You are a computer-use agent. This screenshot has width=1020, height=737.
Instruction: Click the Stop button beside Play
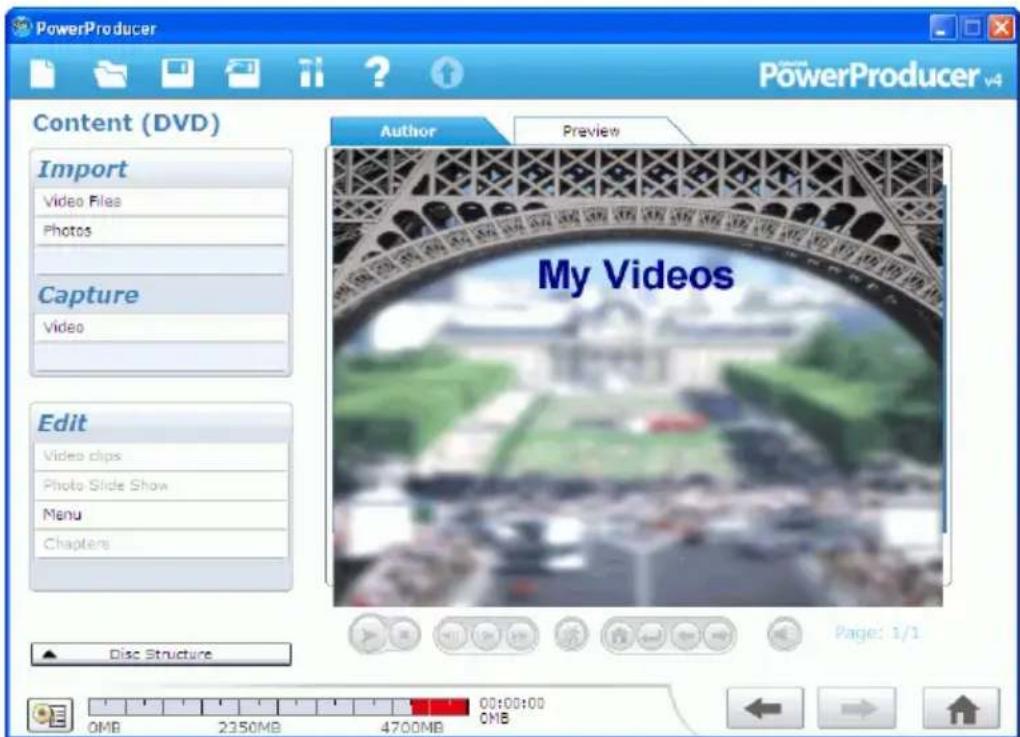pyautogui.click(x=404, y=634)
